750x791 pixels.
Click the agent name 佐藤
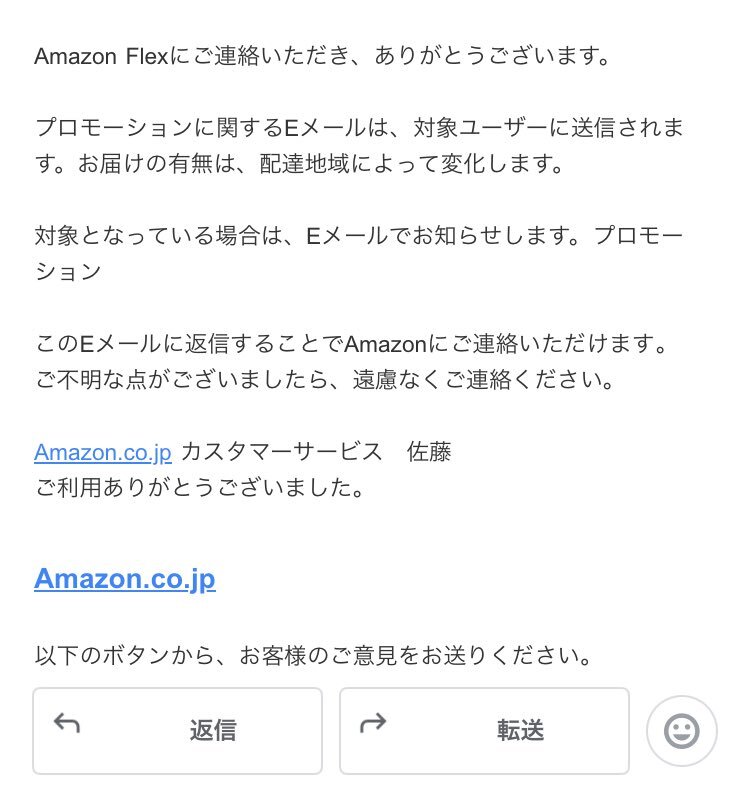(429, 452)
